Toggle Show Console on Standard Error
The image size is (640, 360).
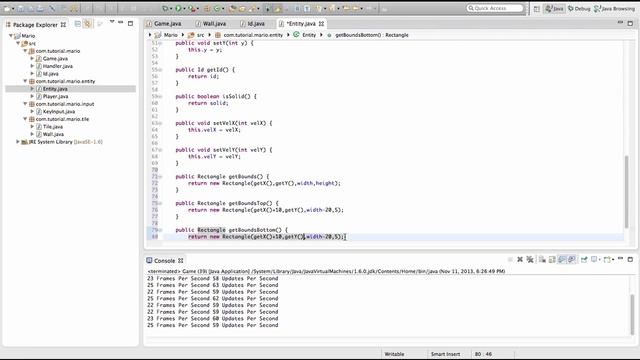(572, 260)
